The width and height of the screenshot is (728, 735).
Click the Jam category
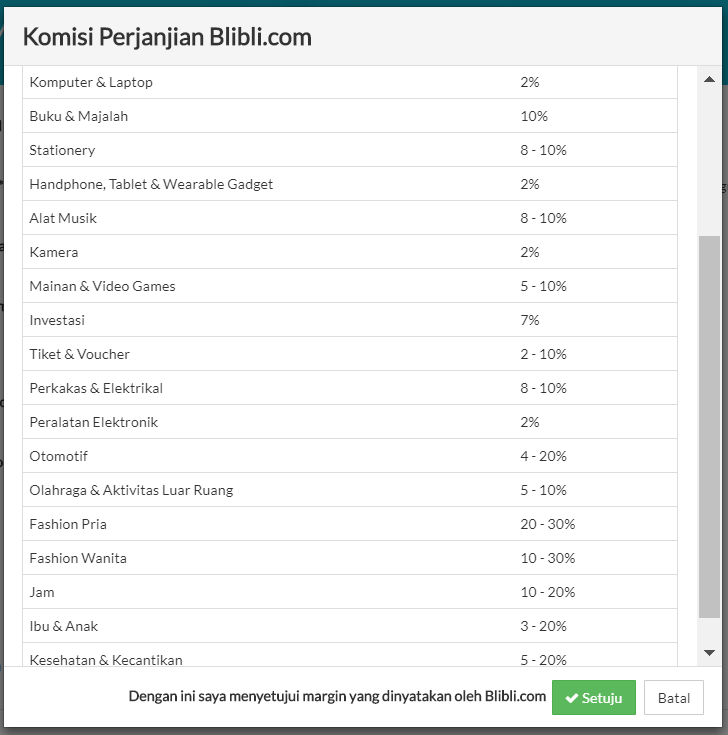point(42,592)
